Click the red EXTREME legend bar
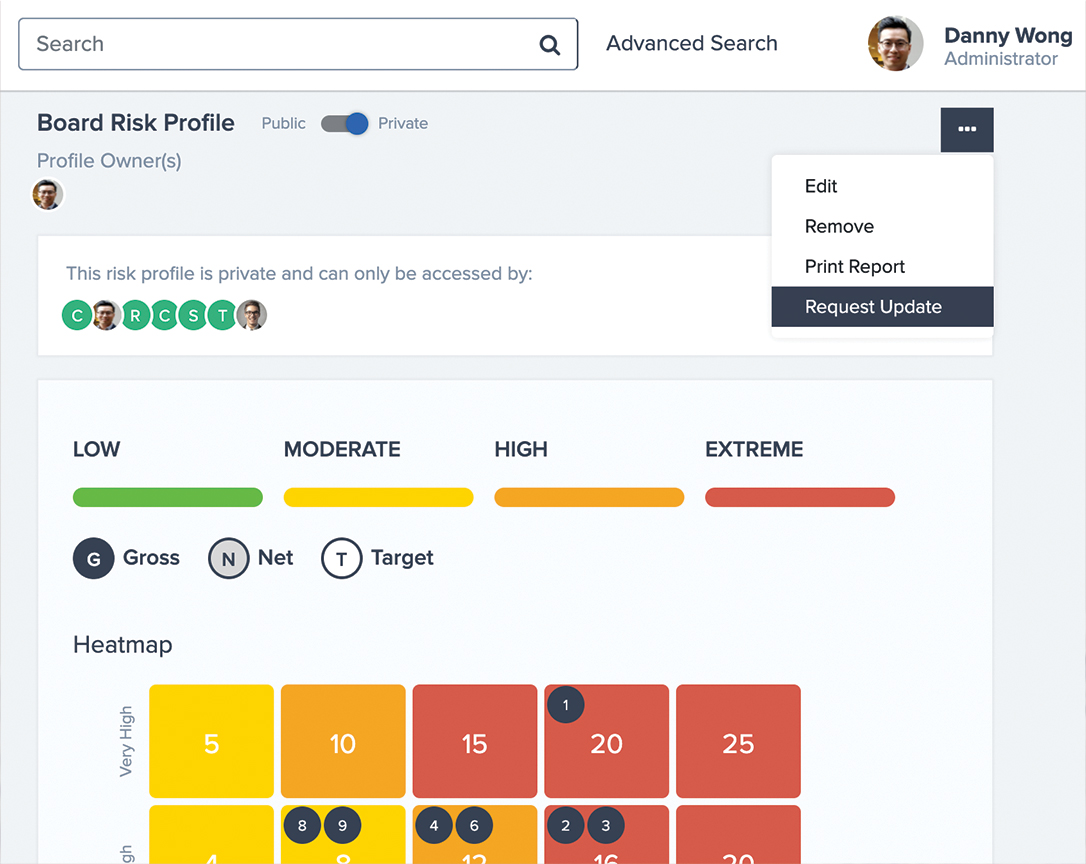Image resolution: width=1086 pixels, height=864 pixels. point(800,497)
